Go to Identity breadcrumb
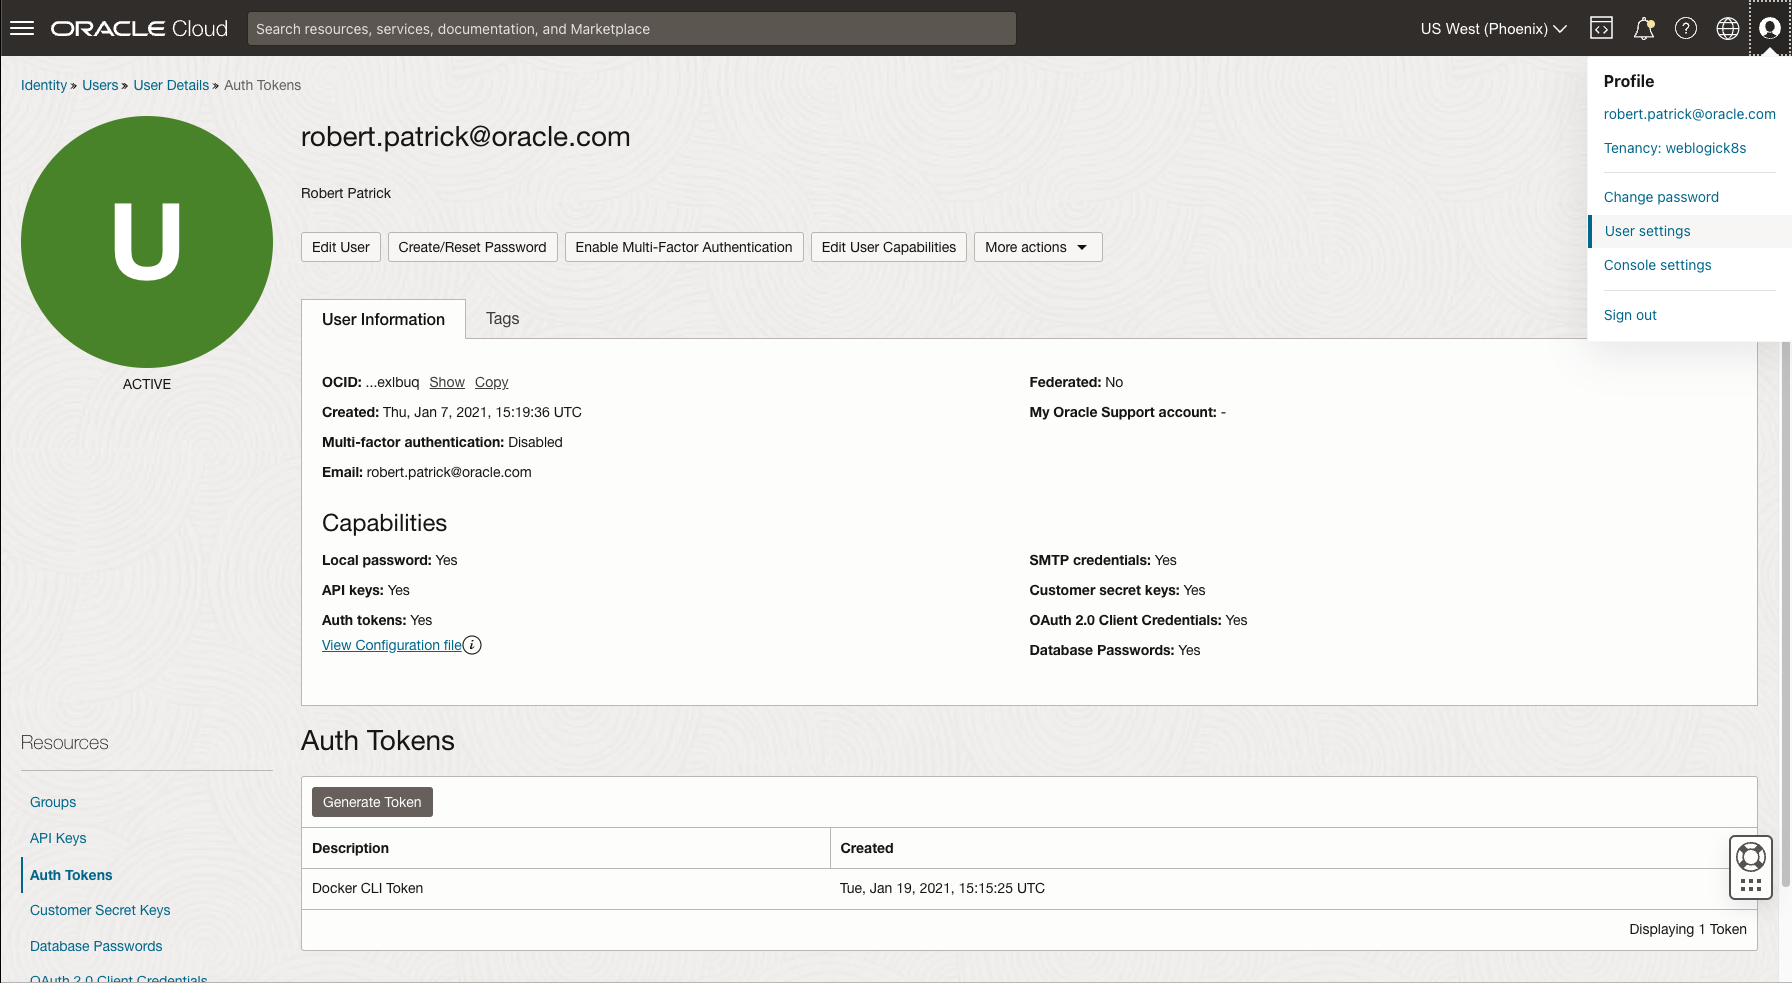 tap(44, 85)
